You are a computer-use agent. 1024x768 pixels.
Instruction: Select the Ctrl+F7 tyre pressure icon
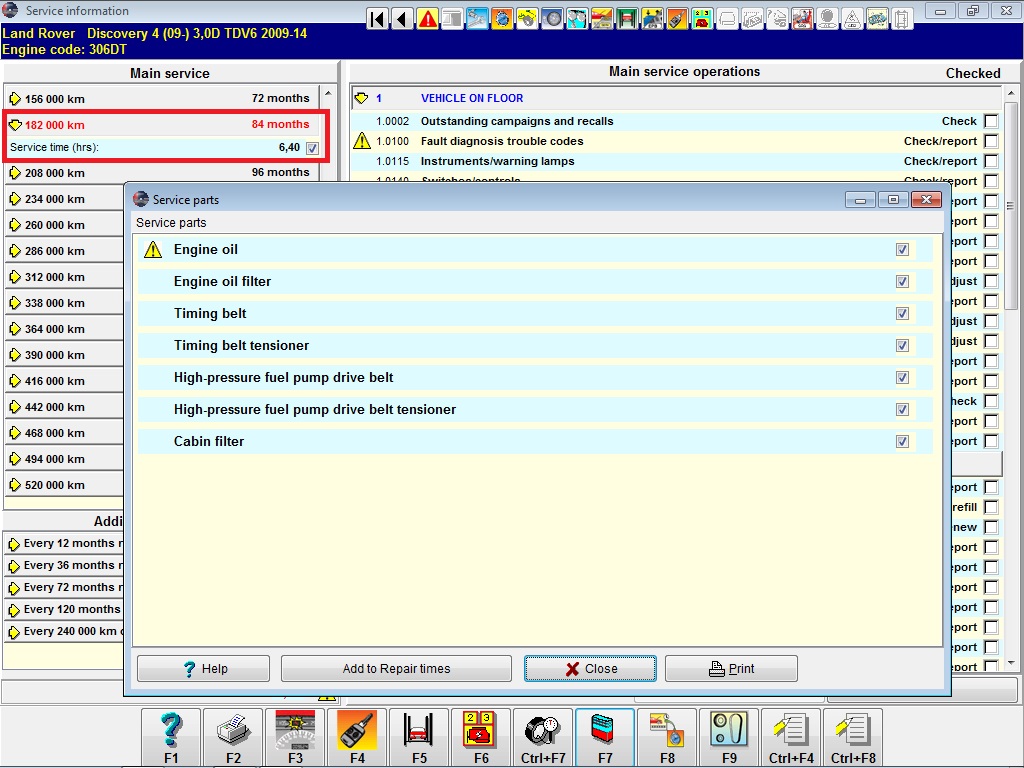pos(543,737)
